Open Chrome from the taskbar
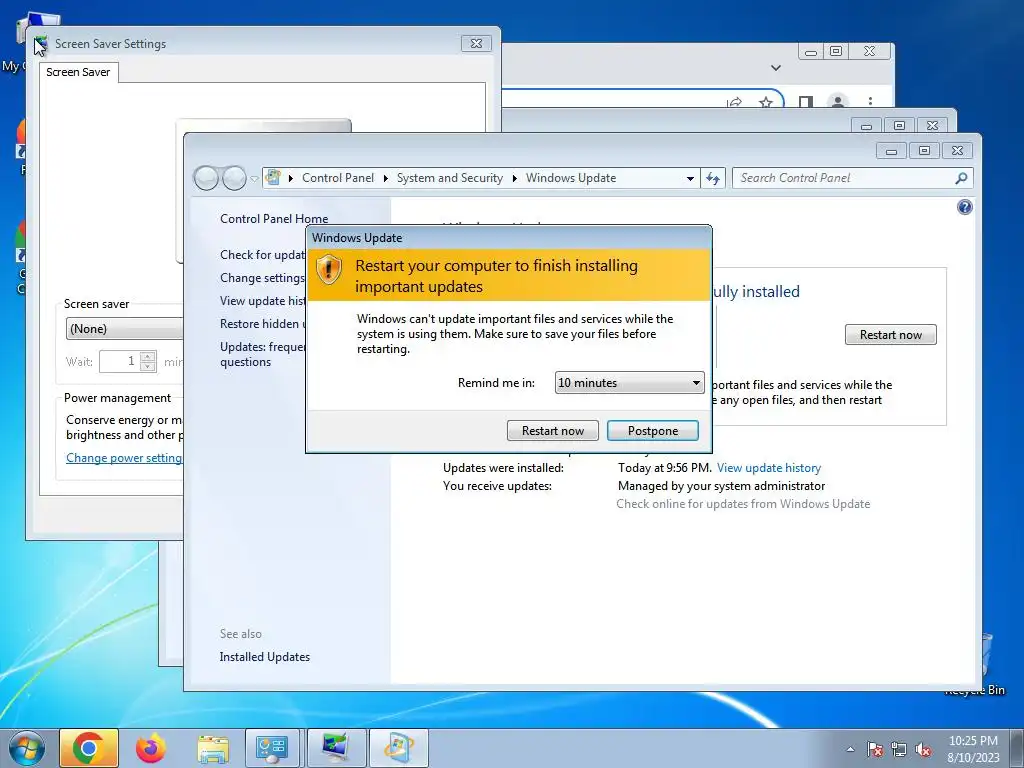 [89, 748]
